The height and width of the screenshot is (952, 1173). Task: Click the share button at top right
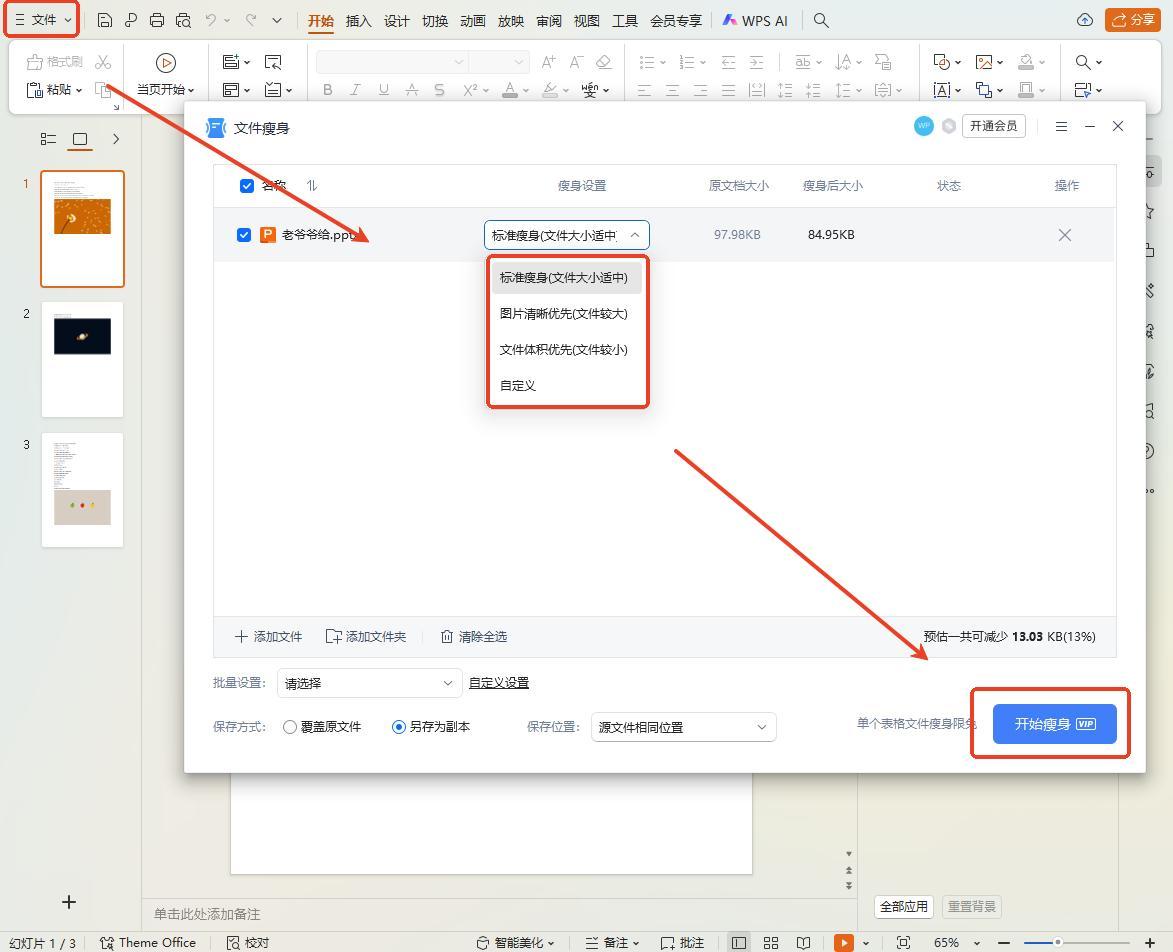pyautogui.click(x=1132, y=20)
